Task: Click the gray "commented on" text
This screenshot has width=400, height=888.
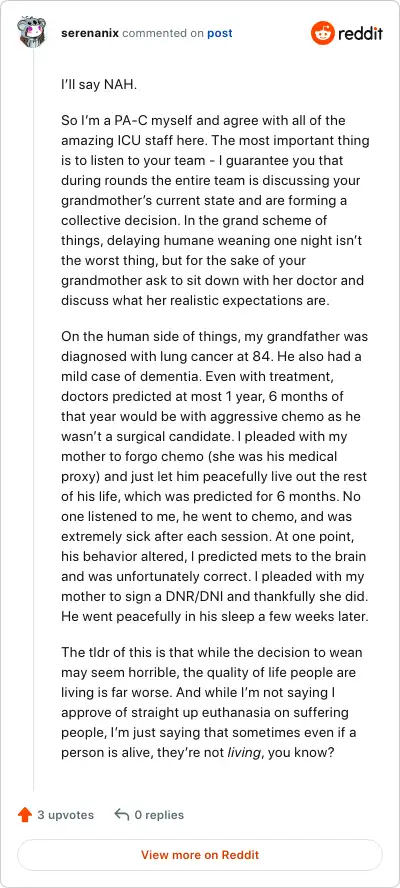Action: [x=163, y=33]
